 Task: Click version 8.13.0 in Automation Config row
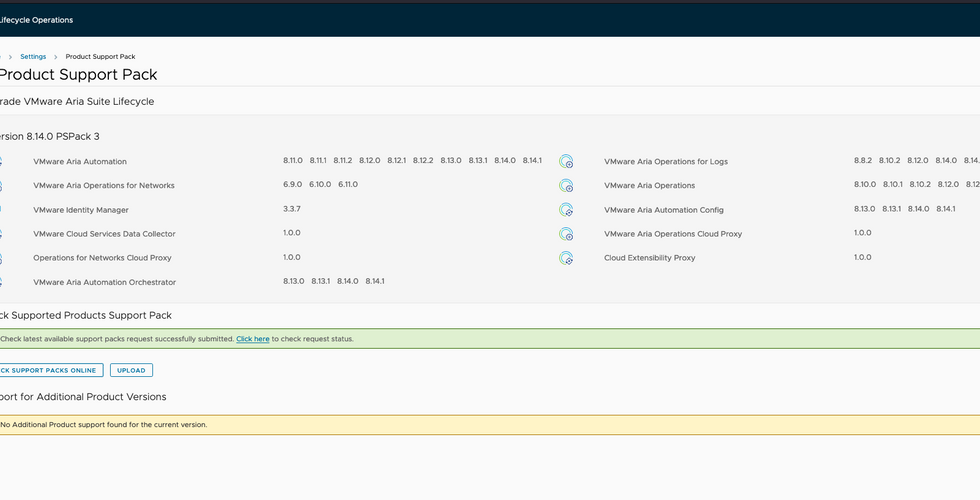tap(864, 209)
